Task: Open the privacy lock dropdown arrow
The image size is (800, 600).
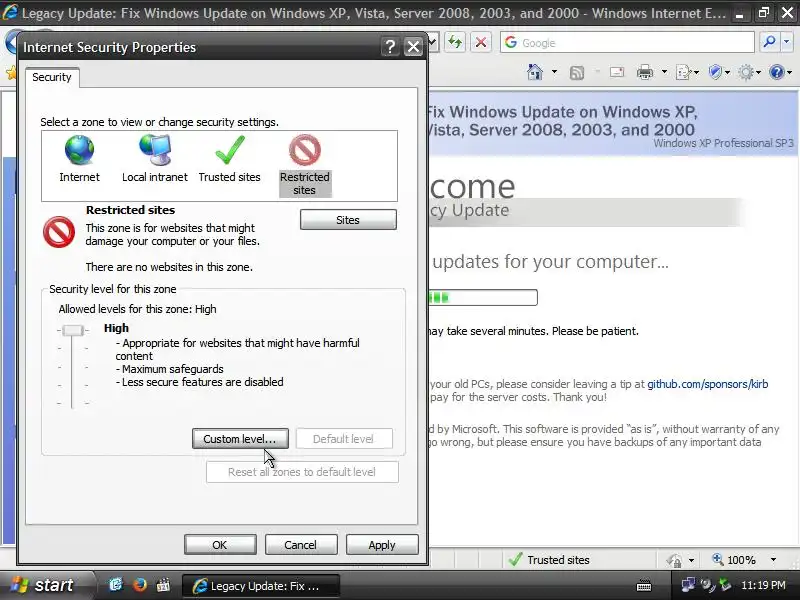Action: [x=691, y=560]
